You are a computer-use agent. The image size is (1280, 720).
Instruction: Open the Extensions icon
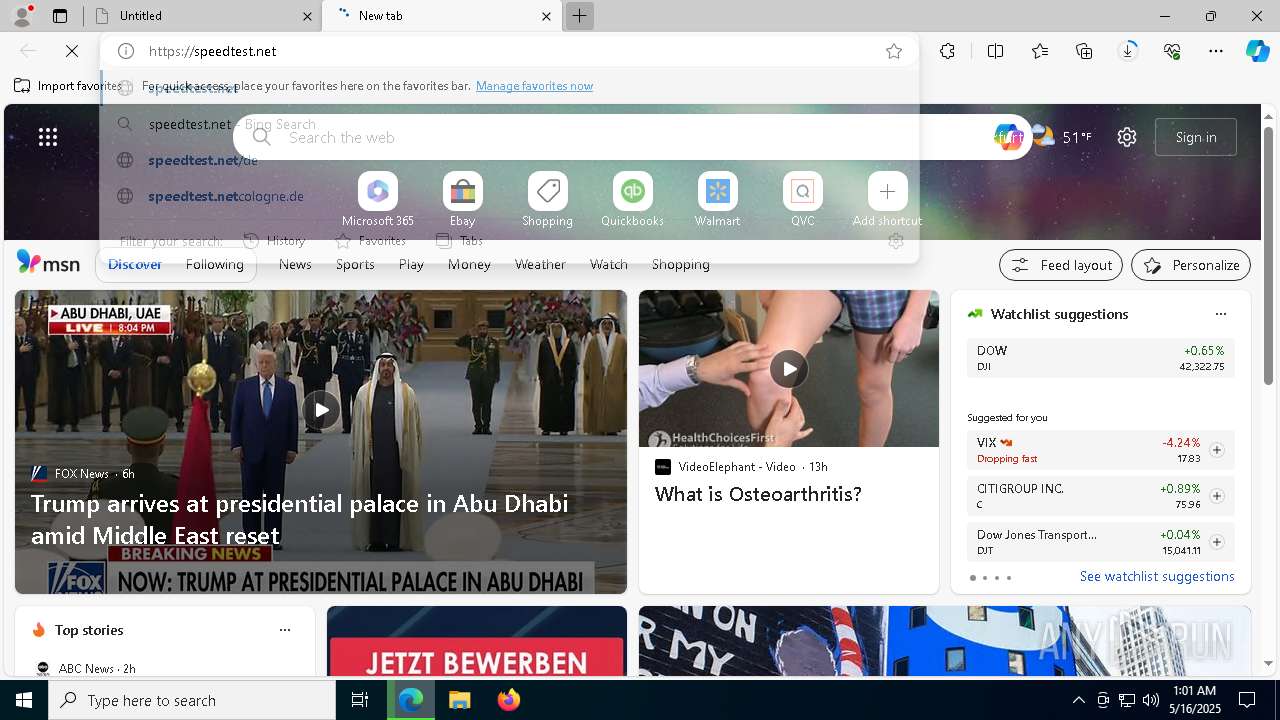(x=948, y=51)
